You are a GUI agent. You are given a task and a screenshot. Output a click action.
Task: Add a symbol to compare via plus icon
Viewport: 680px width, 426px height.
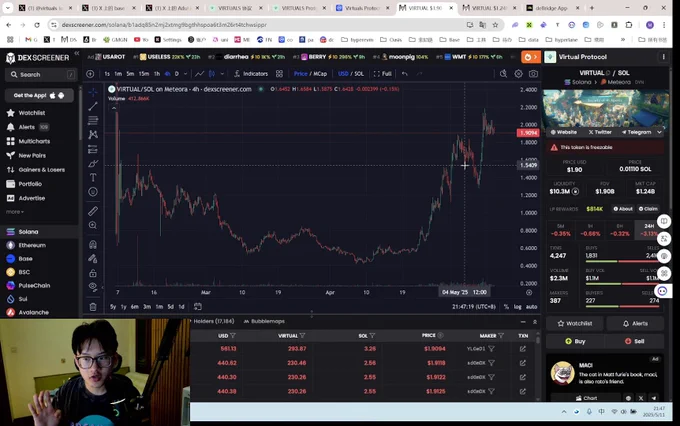point(90,74)
